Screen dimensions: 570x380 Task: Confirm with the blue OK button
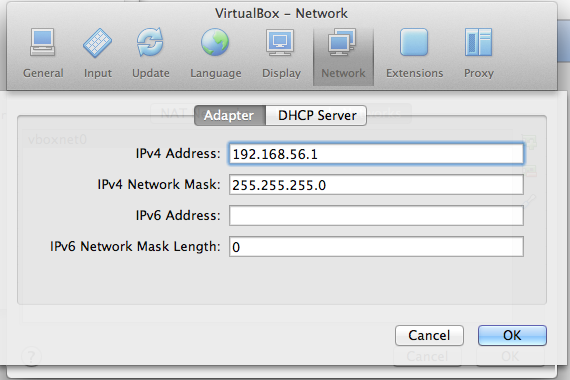click(512, 335)
